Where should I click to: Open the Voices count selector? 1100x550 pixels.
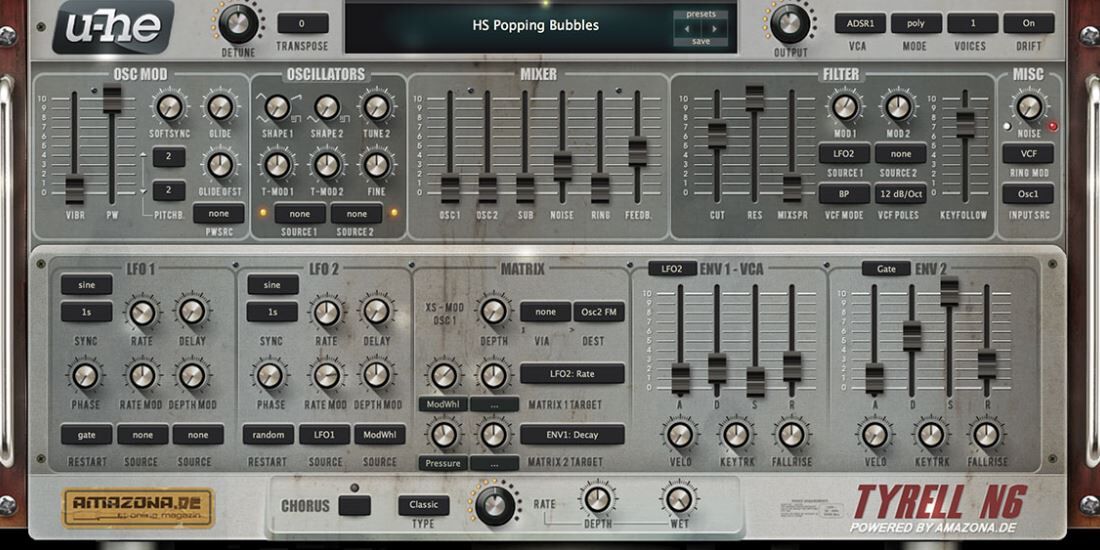[x=972, y=23]
